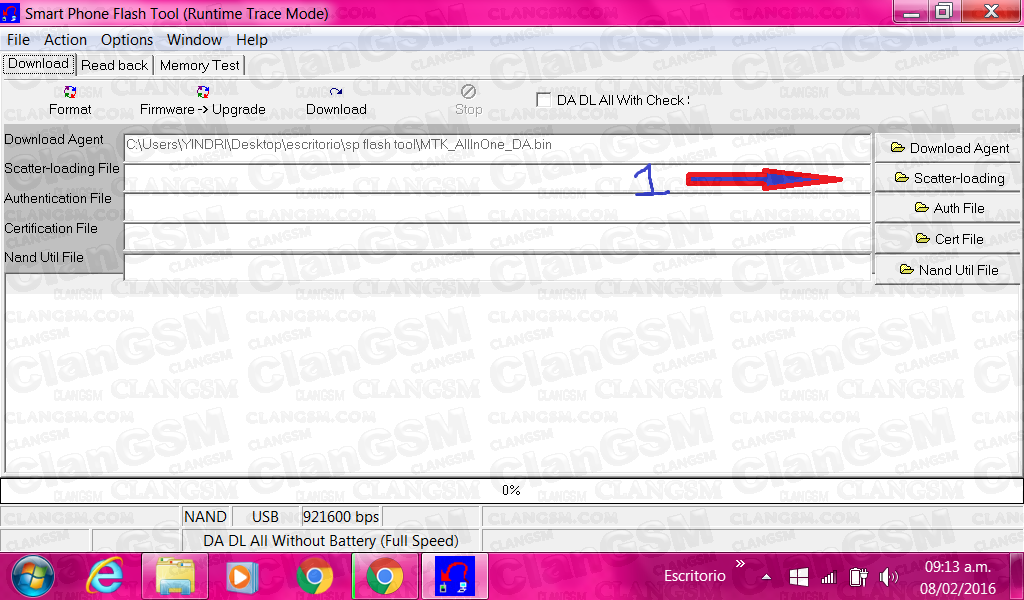Expand the Escritorio toolbar chevron
Viewport: 1024px width, 600px height.
coord(740,563)
